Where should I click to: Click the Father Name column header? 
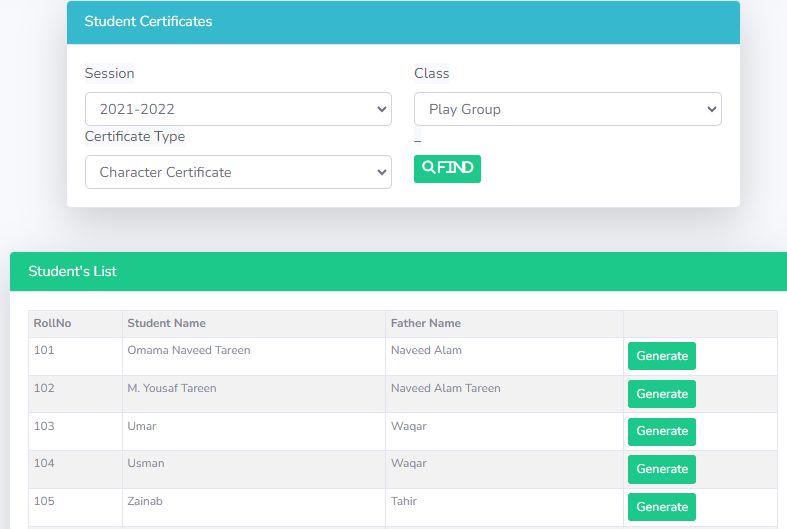pos(426,323)
